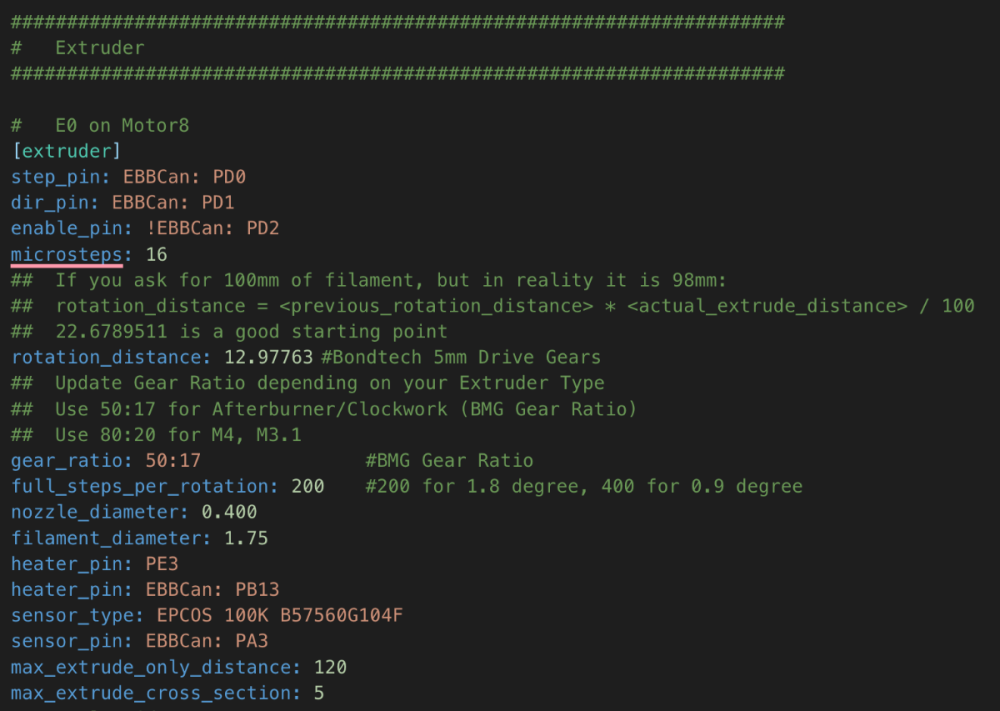
Task: Click the nozzle_diameter value 0.400
Action: coord(230,512)
